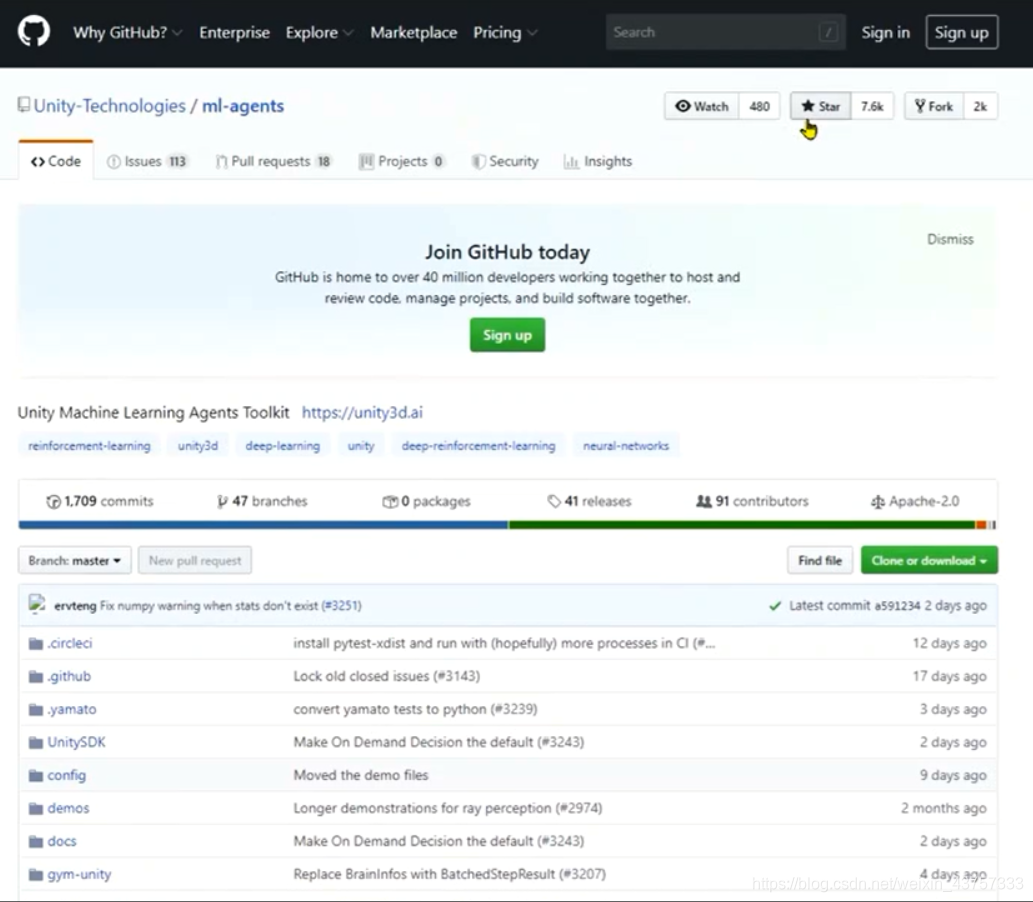This screenshot has height=902, width=1033.
Task: Open the ervteng author link
Action: coord(75,606)
